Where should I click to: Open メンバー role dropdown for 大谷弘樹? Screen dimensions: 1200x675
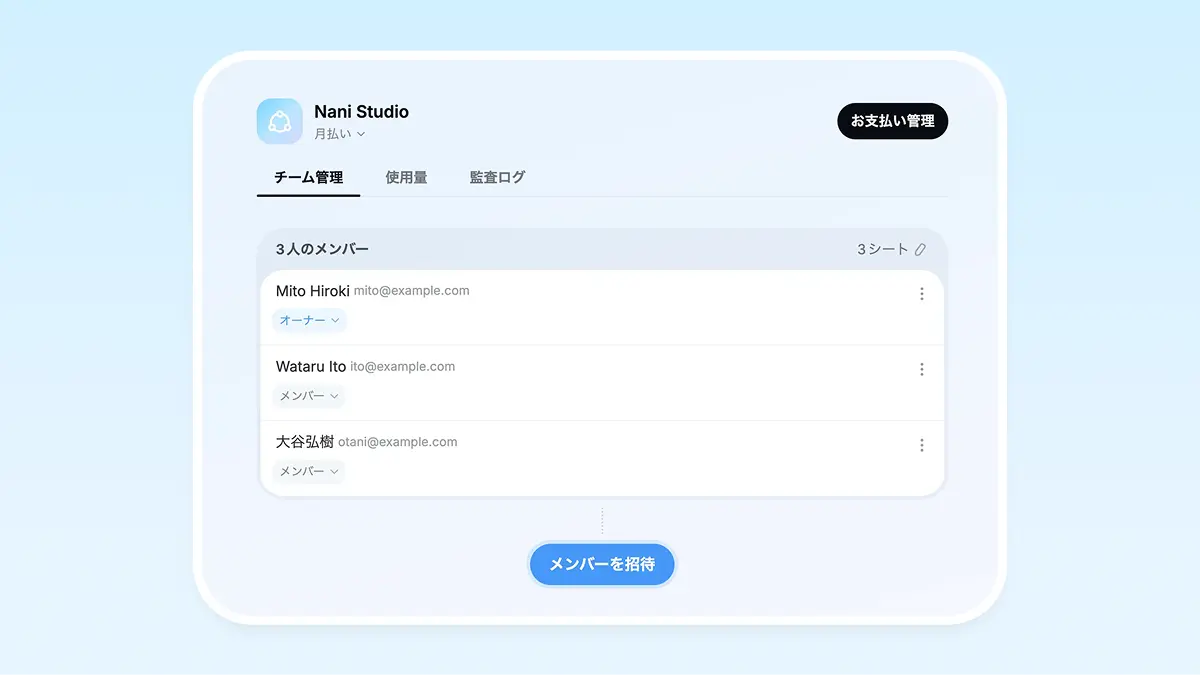309,471
